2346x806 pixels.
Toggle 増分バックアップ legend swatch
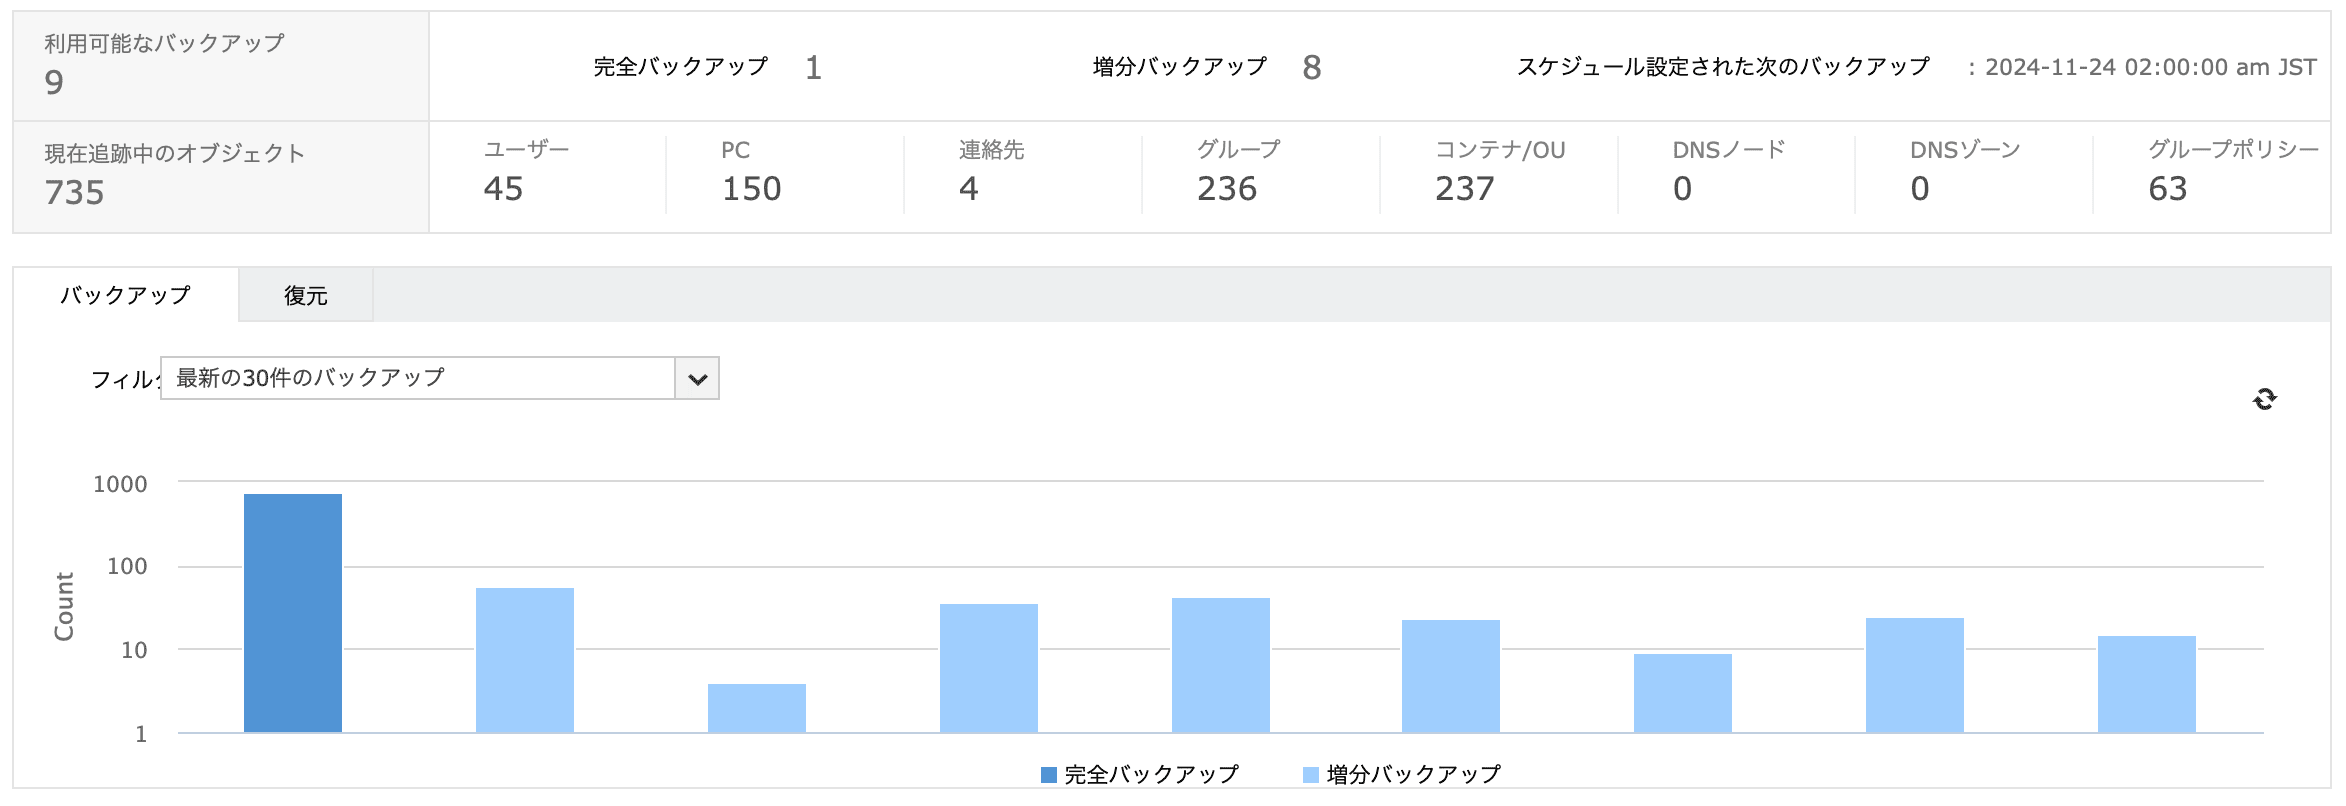click(1311, 775)
